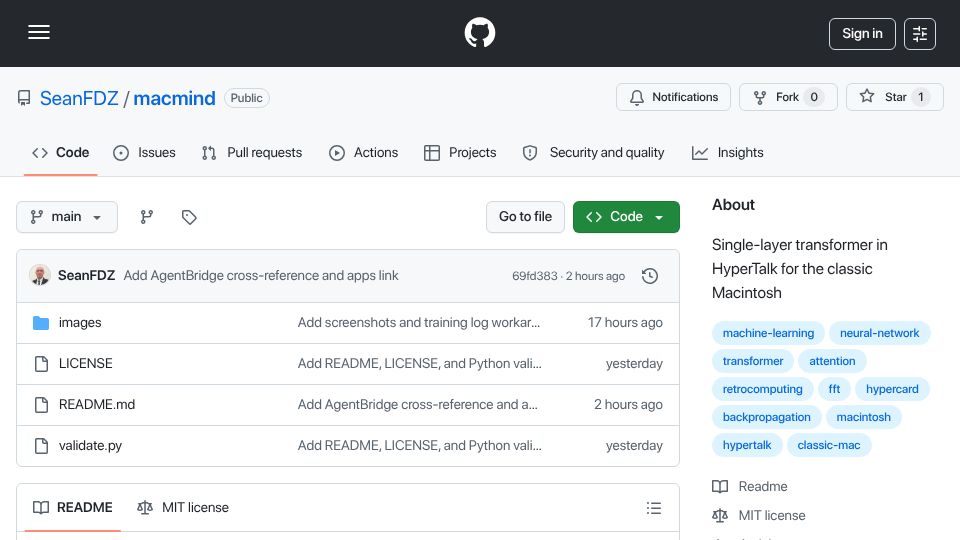
Task: Open the Pull requests tab
Action: 252,152
